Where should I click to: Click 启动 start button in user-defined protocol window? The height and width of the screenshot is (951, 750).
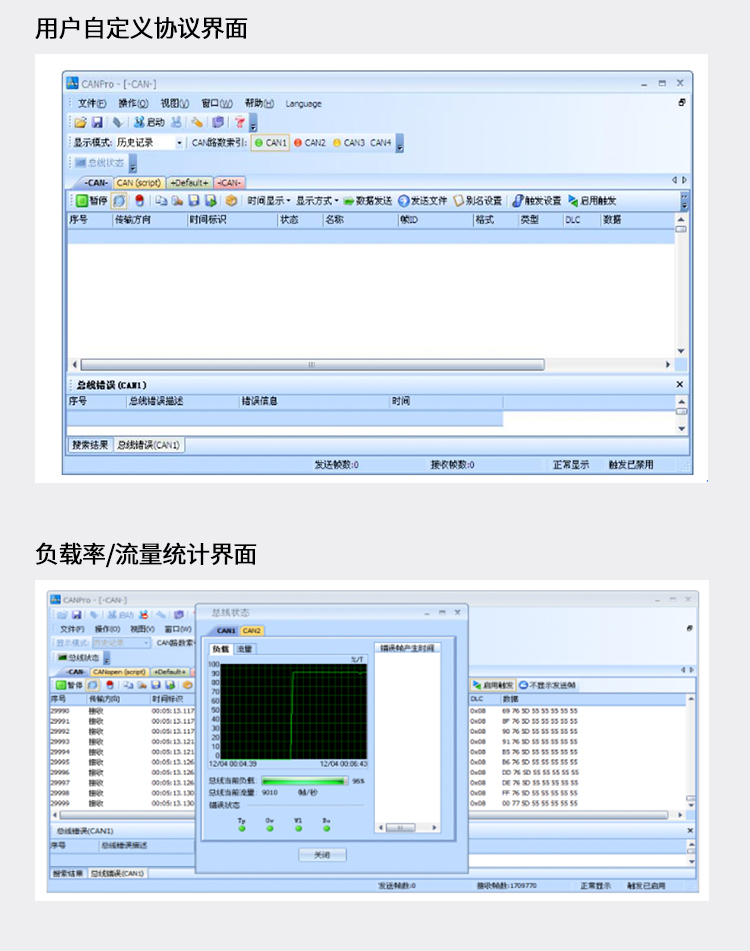[x=149, y=123]
